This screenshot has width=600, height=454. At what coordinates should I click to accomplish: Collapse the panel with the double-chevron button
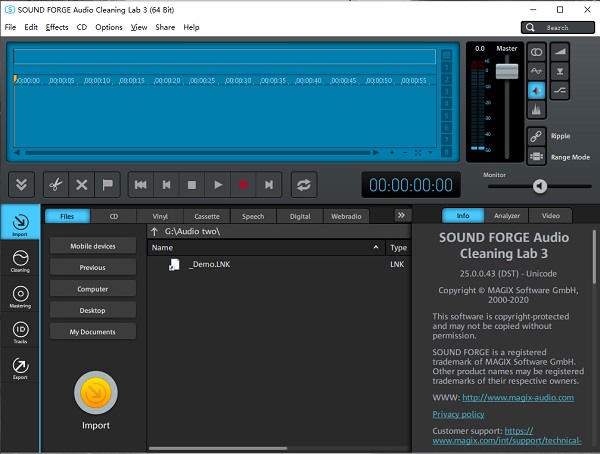click(x=21, y=185)
